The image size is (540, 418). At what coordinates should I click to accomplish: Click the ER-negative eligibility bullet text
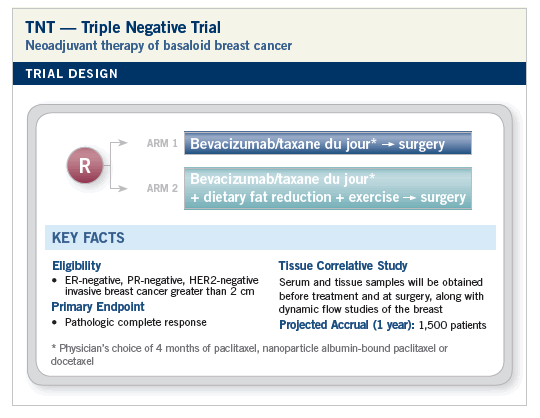pos(162,286)
